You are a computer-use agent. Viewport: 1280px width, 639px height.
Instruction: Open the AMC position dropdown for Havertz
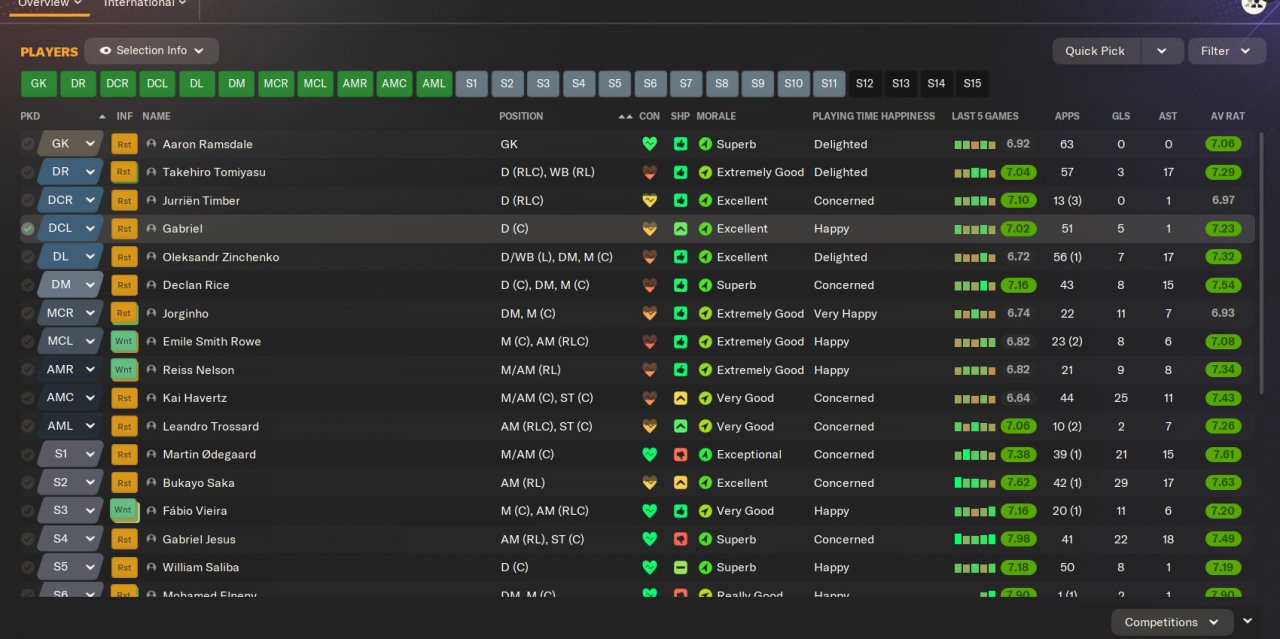[x=91, y=398]
